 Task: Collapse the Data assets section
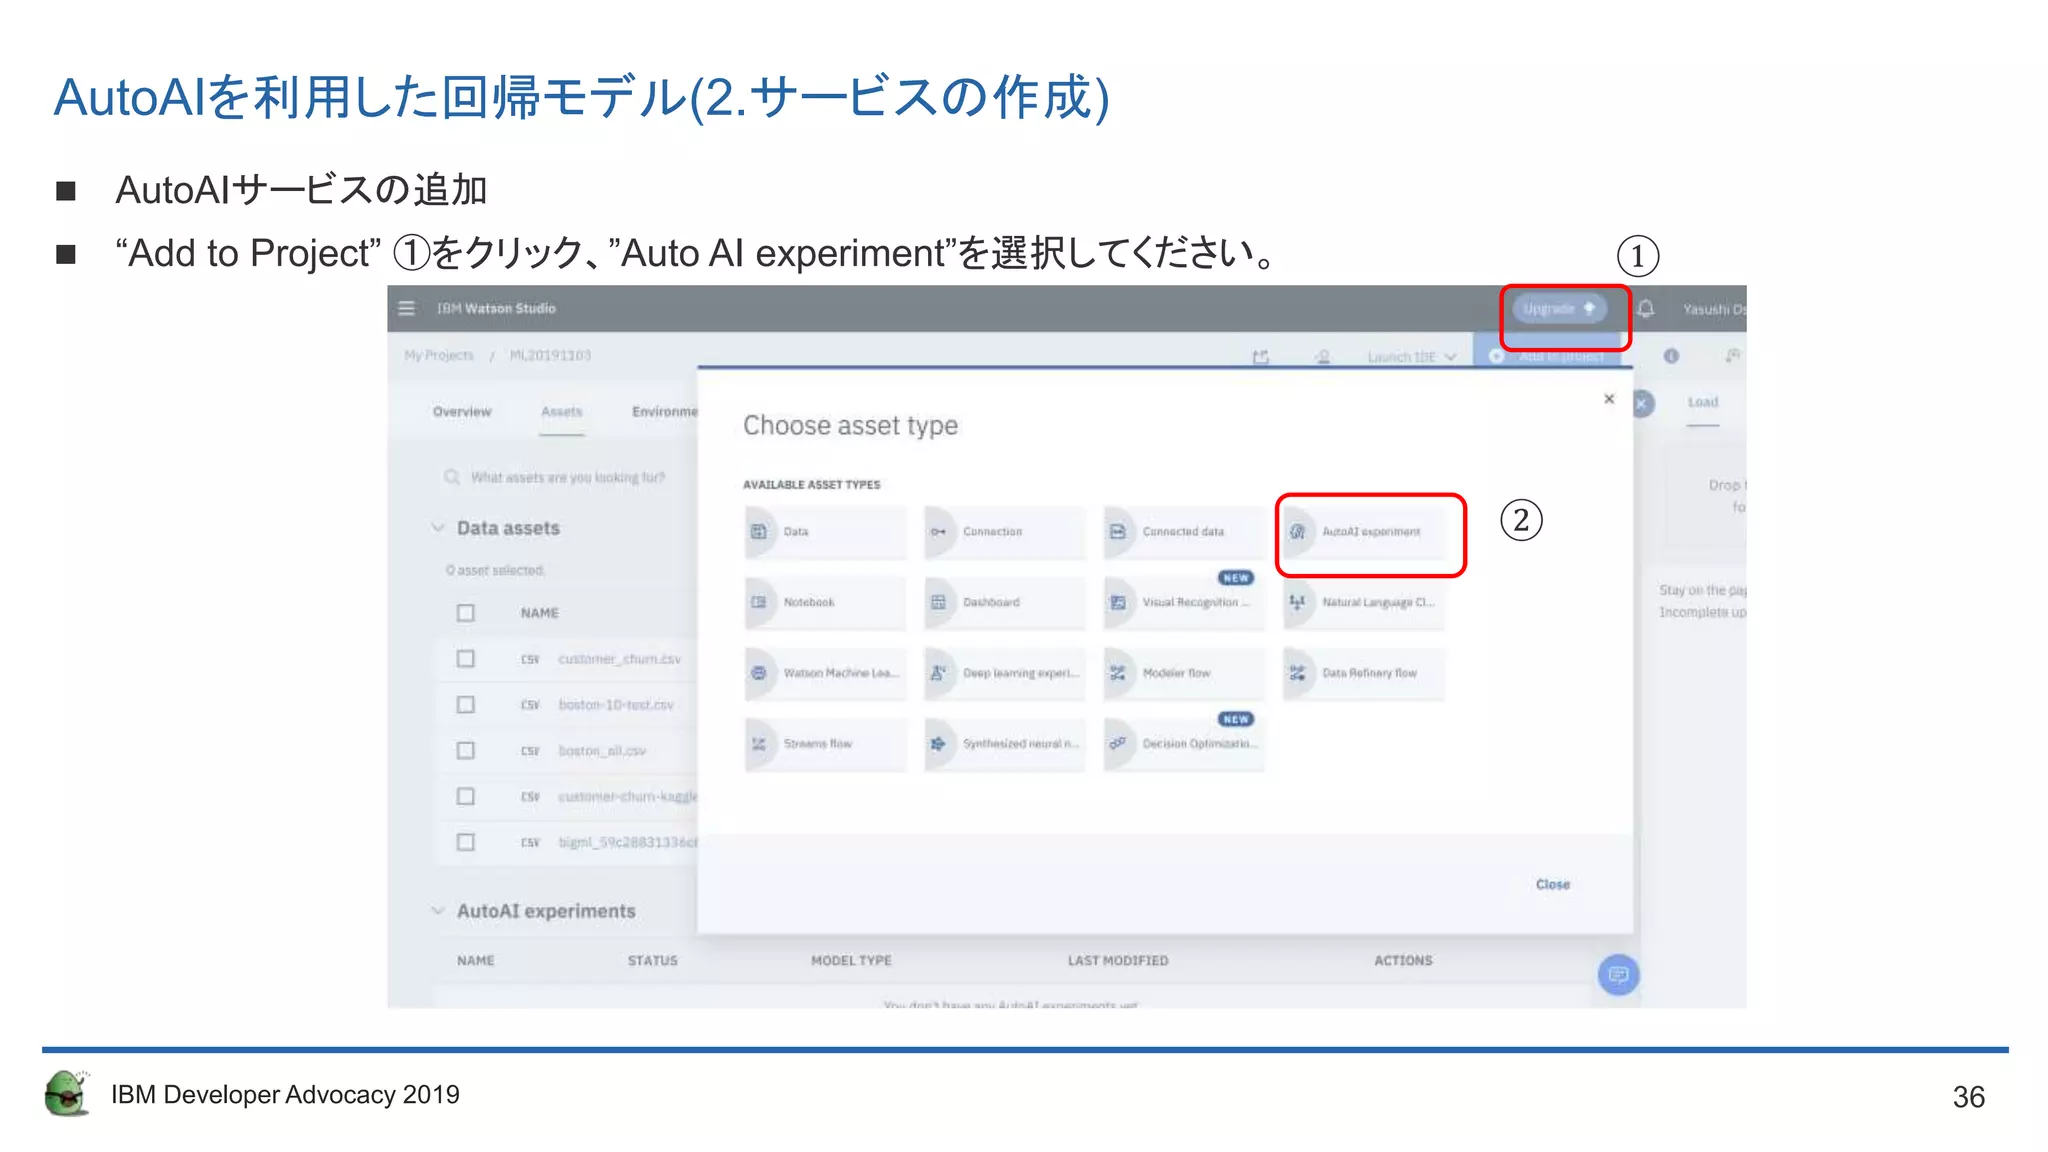(438, 528)
